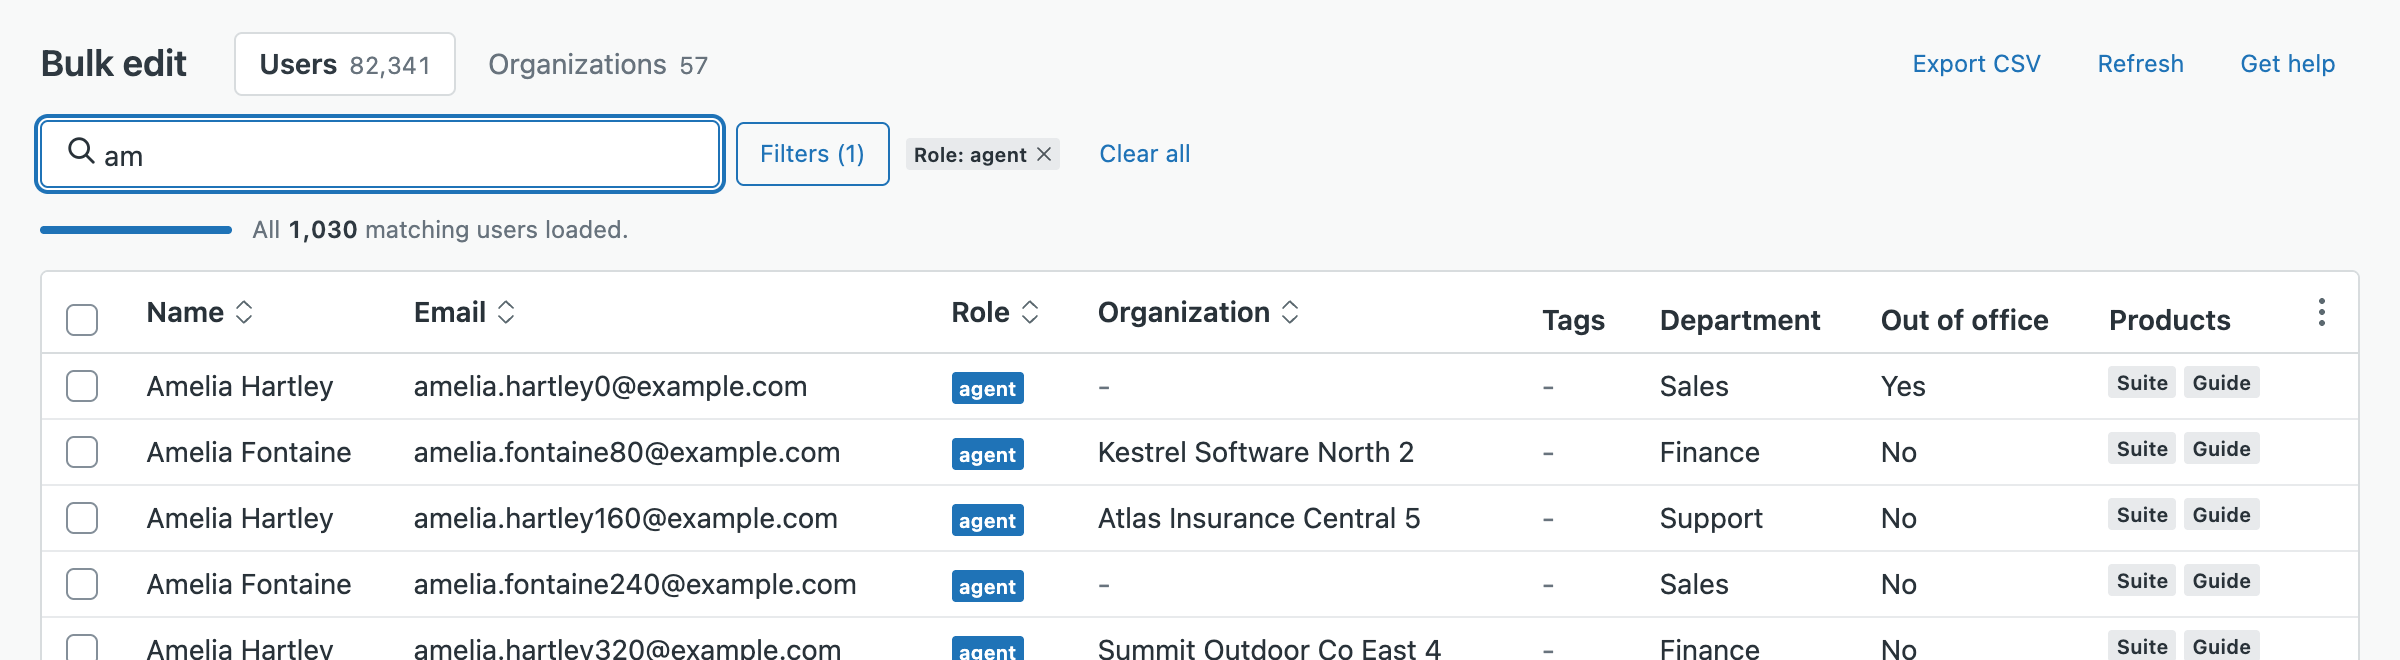Click Suite tag in Kestrel Software row
The image size is (2400, 660).
click(x=2142, y=449)
